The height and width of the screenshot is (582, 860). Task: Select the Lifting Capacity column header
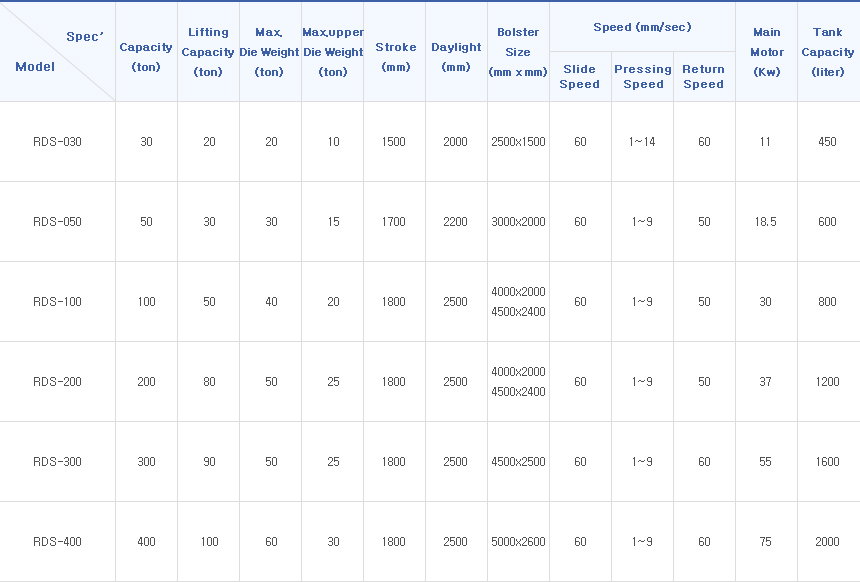click(208, 52)
